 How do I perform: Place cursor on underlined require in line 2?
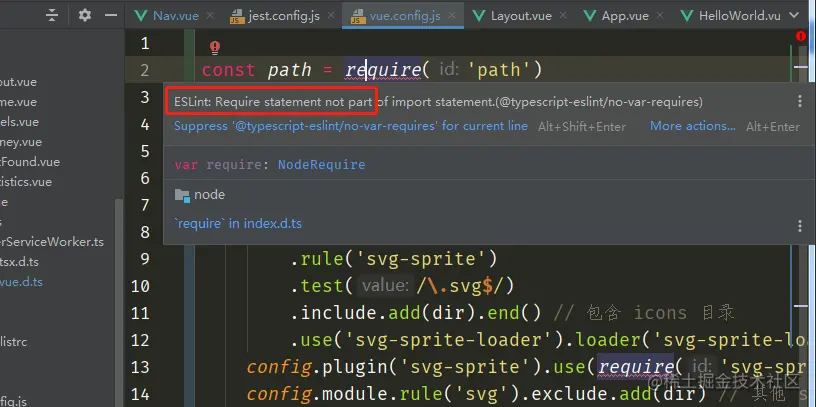[x=382, y=70]
